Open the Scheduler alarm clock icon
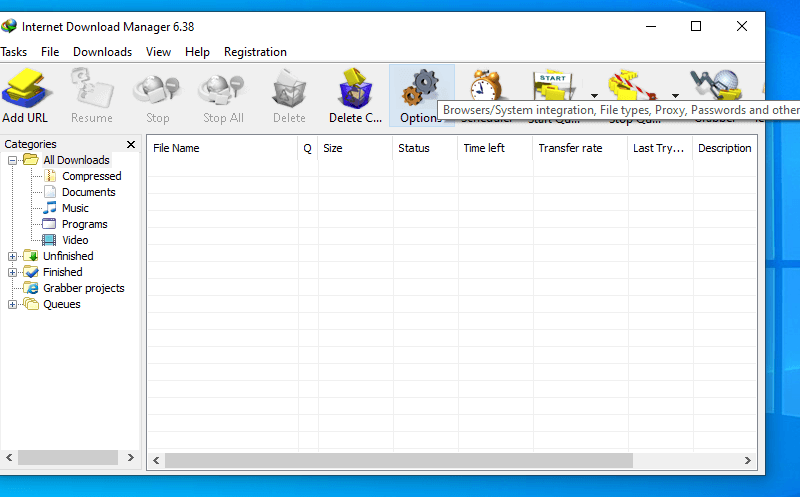This screenshot has width=800, height=497. [486, 85]
